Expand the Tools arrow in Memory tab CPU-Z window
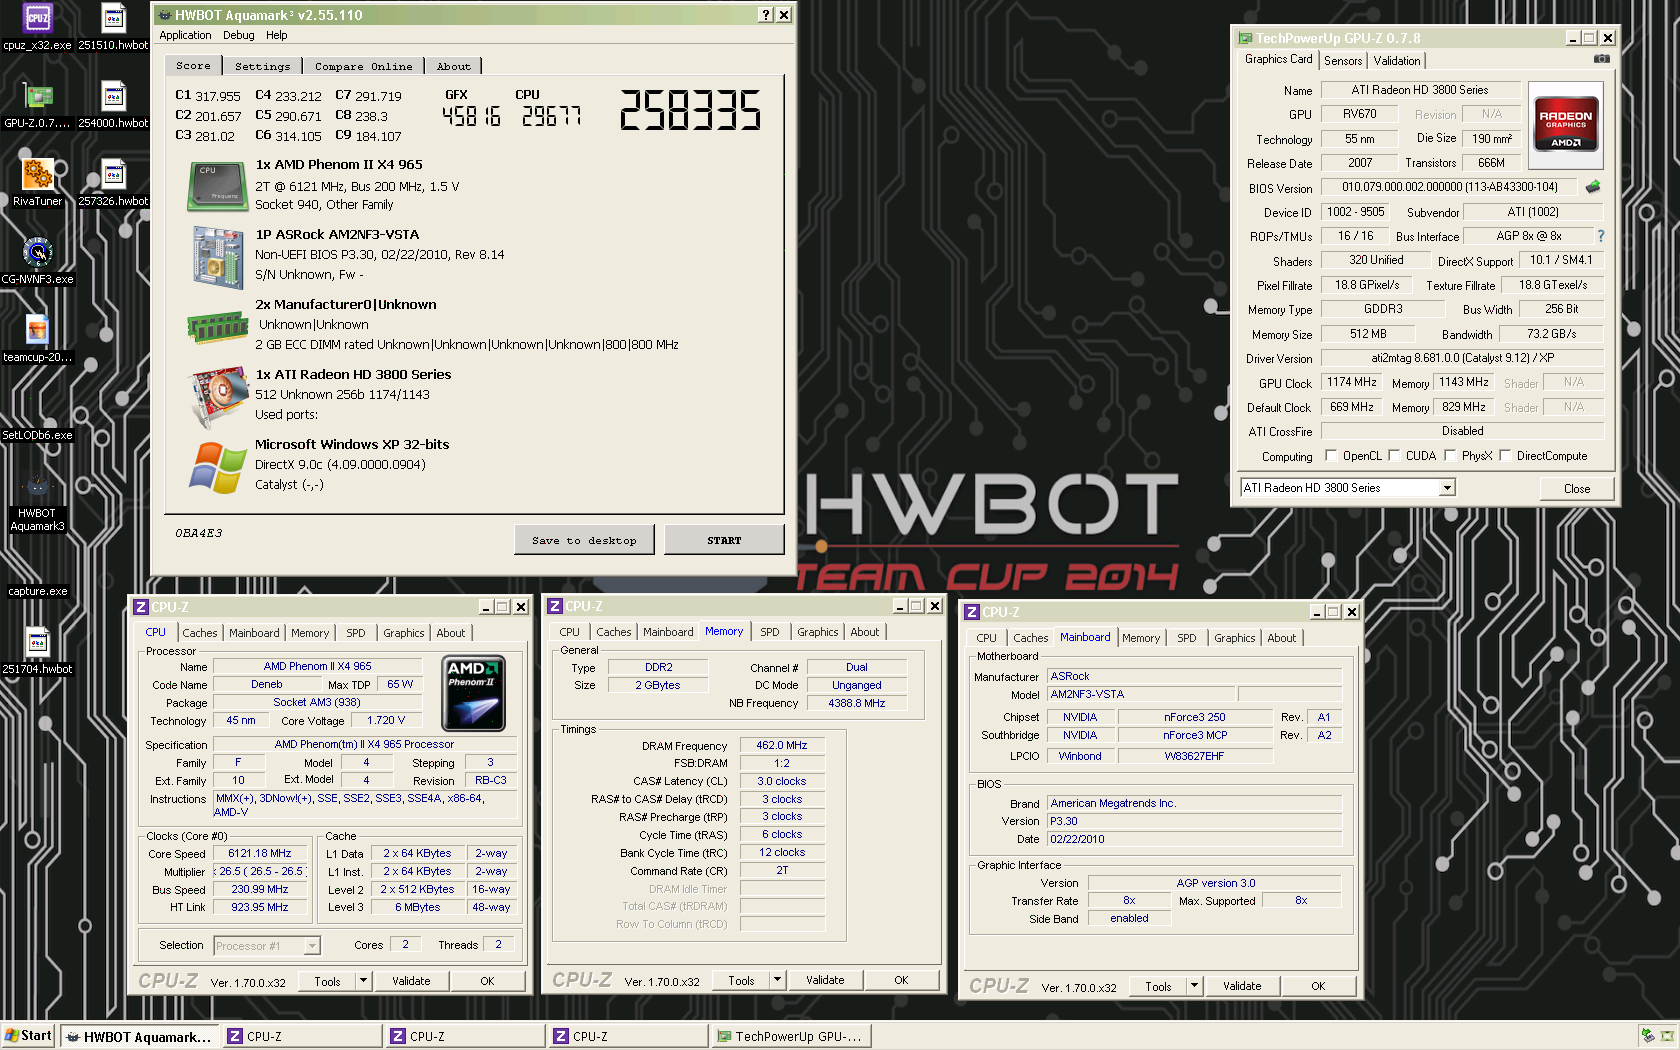This screenshot has height=1050, width=1680. click(x=777, y=980)
